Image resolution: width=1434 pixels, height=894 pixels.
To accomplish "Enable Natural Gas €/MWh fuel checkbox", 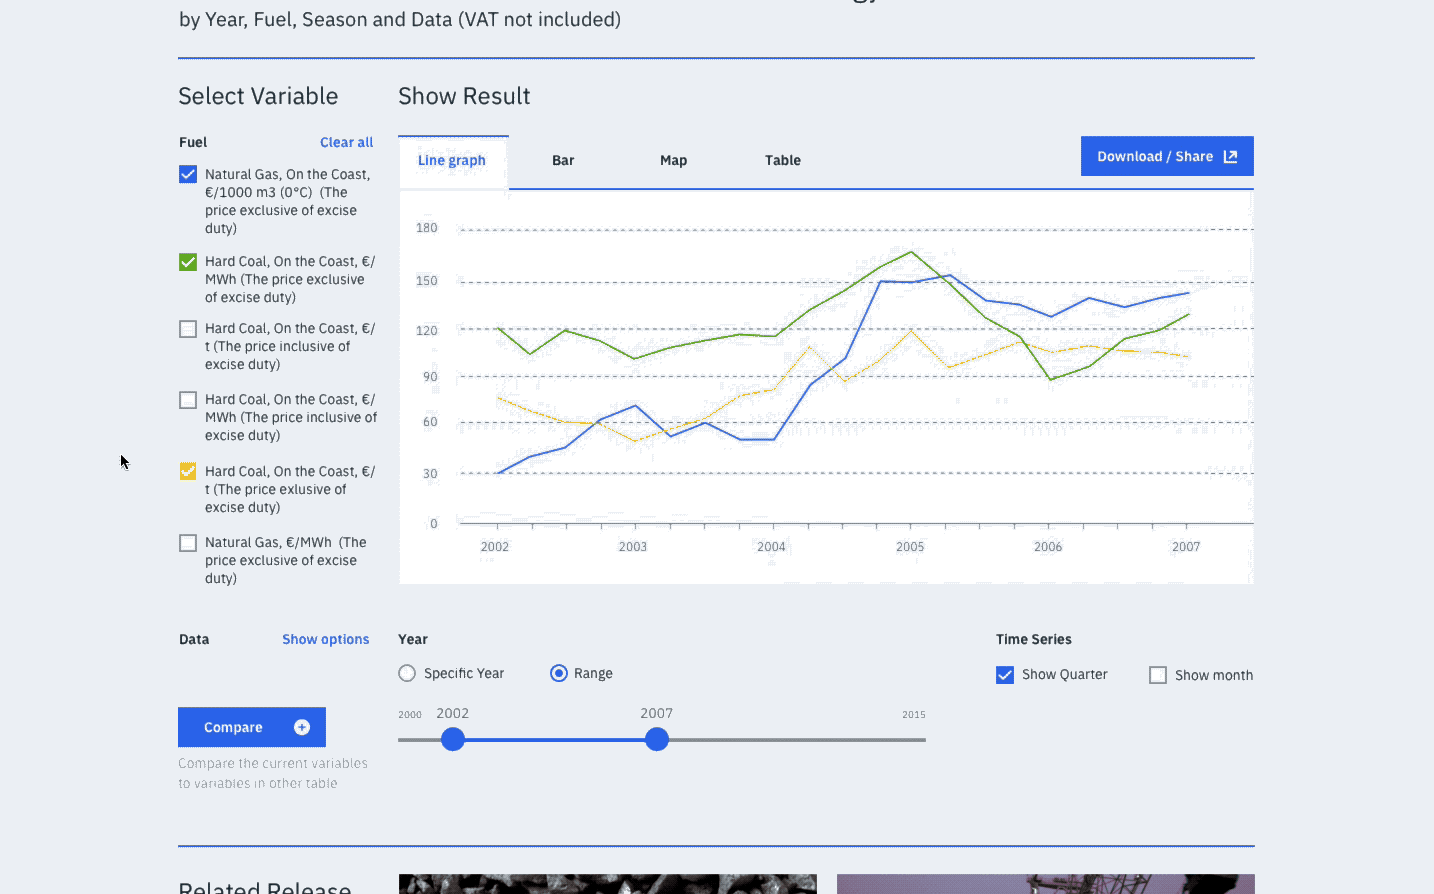I will click(188, 543).
